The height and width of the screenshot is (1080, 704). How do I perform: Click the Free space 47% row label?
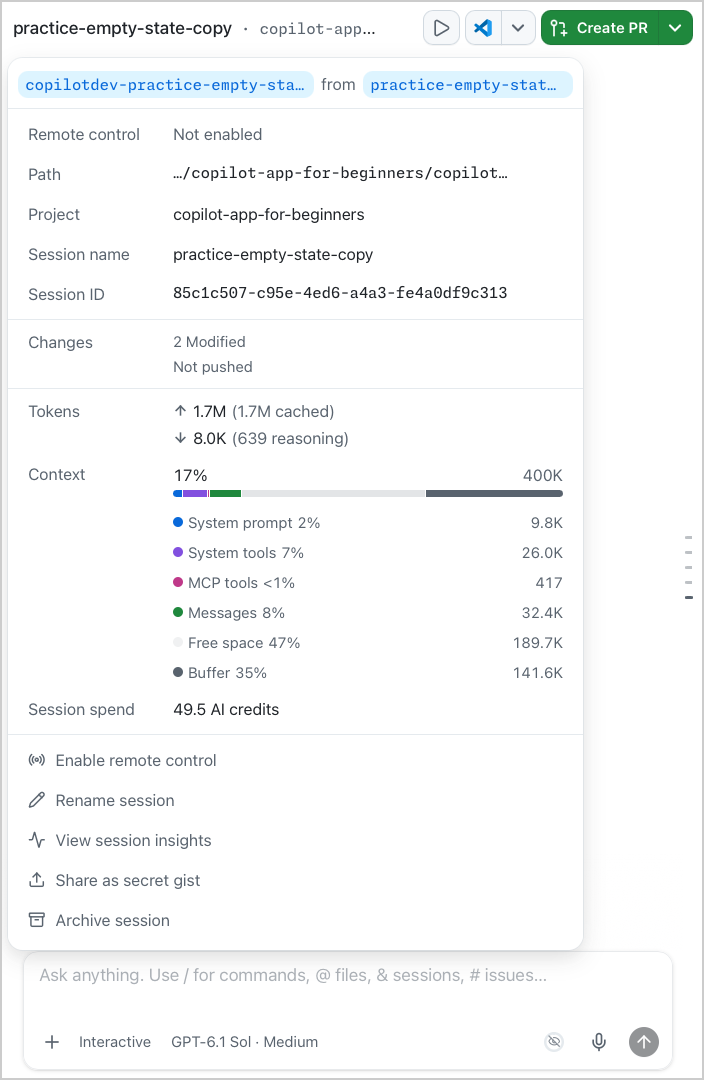[x=244, y=643]
